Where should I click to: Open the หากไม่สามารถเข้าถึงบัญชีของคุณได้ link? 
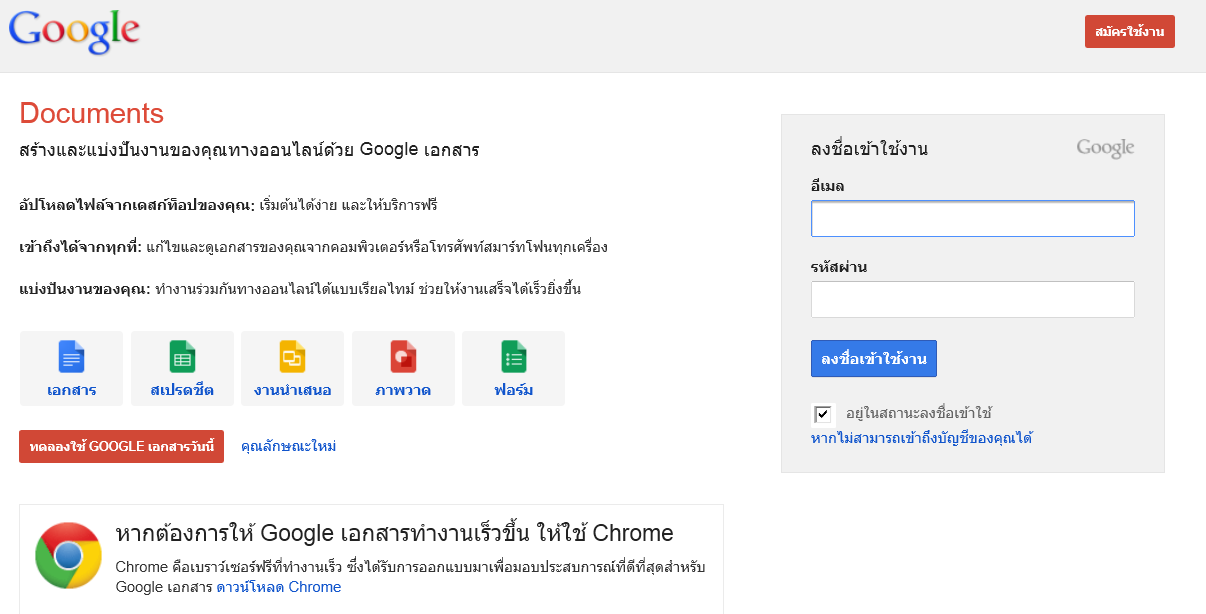[921, 438]
